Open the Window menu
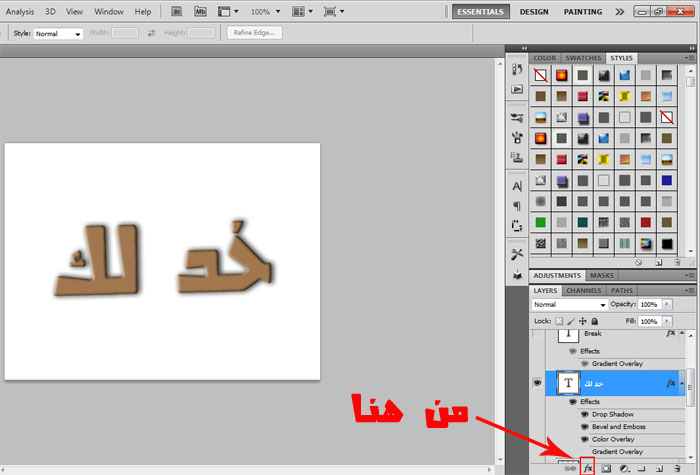Viewport: 700px width, 475px height. point(109,12)
